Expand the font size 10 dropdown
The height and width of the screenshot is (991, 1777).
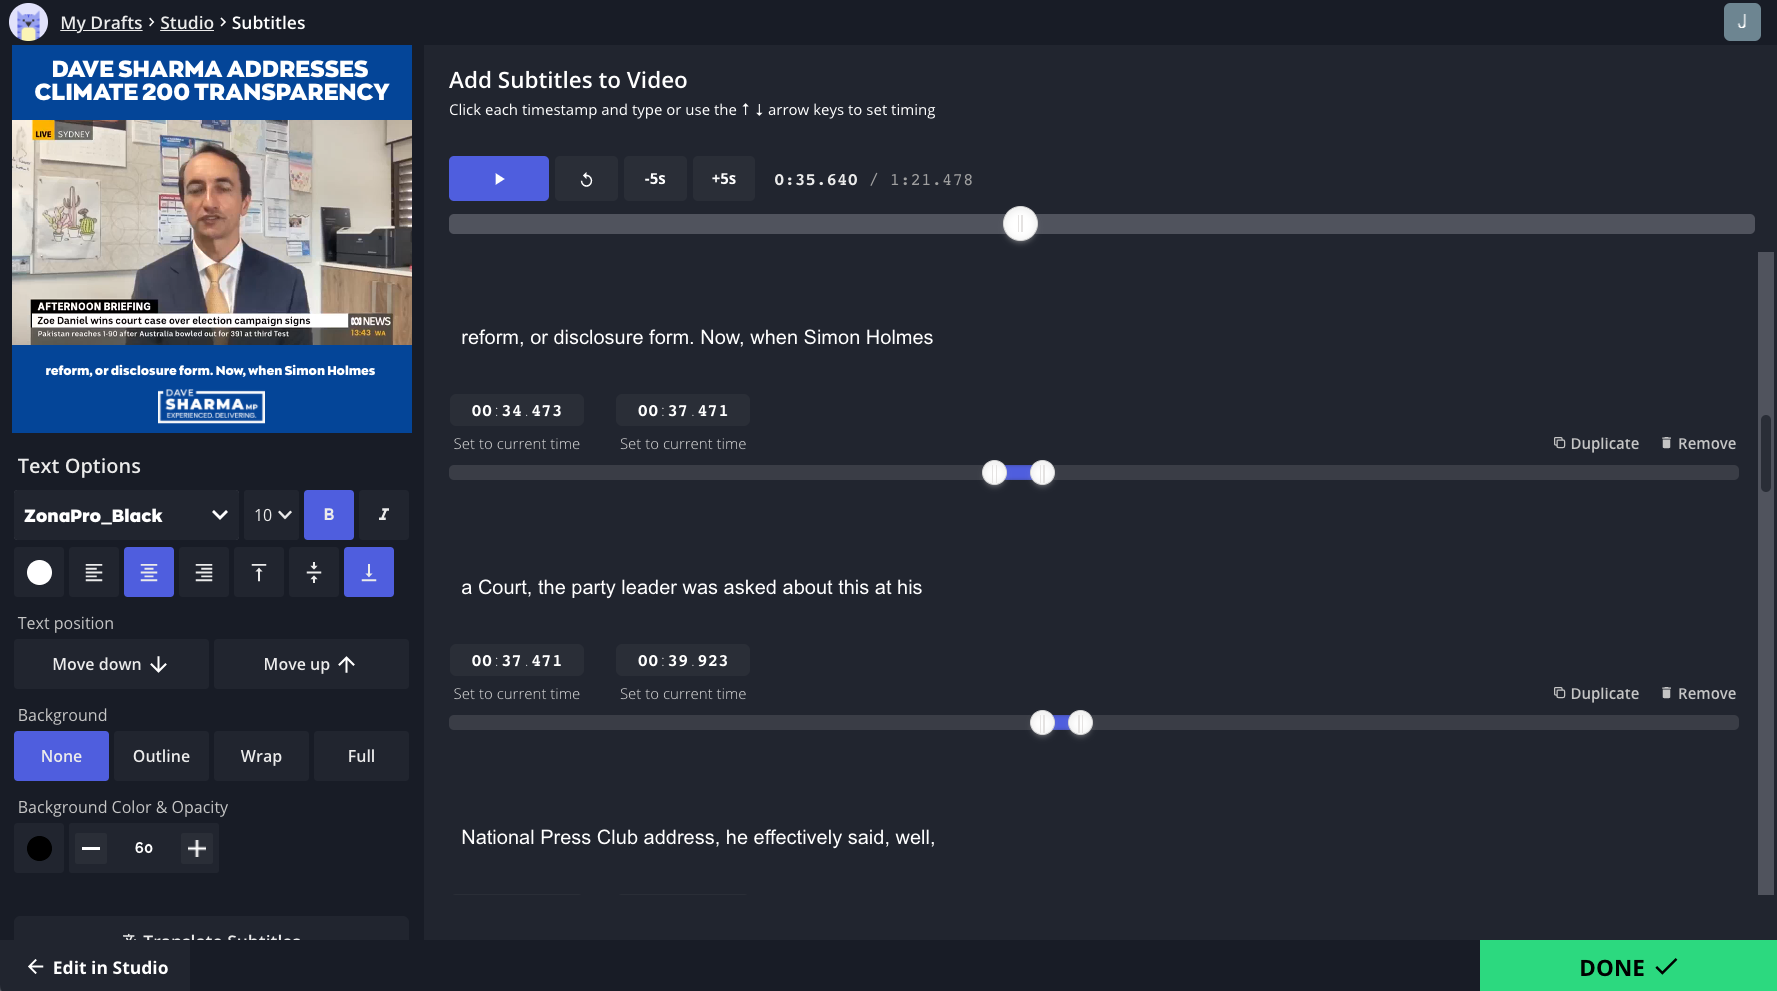[272, 515]
